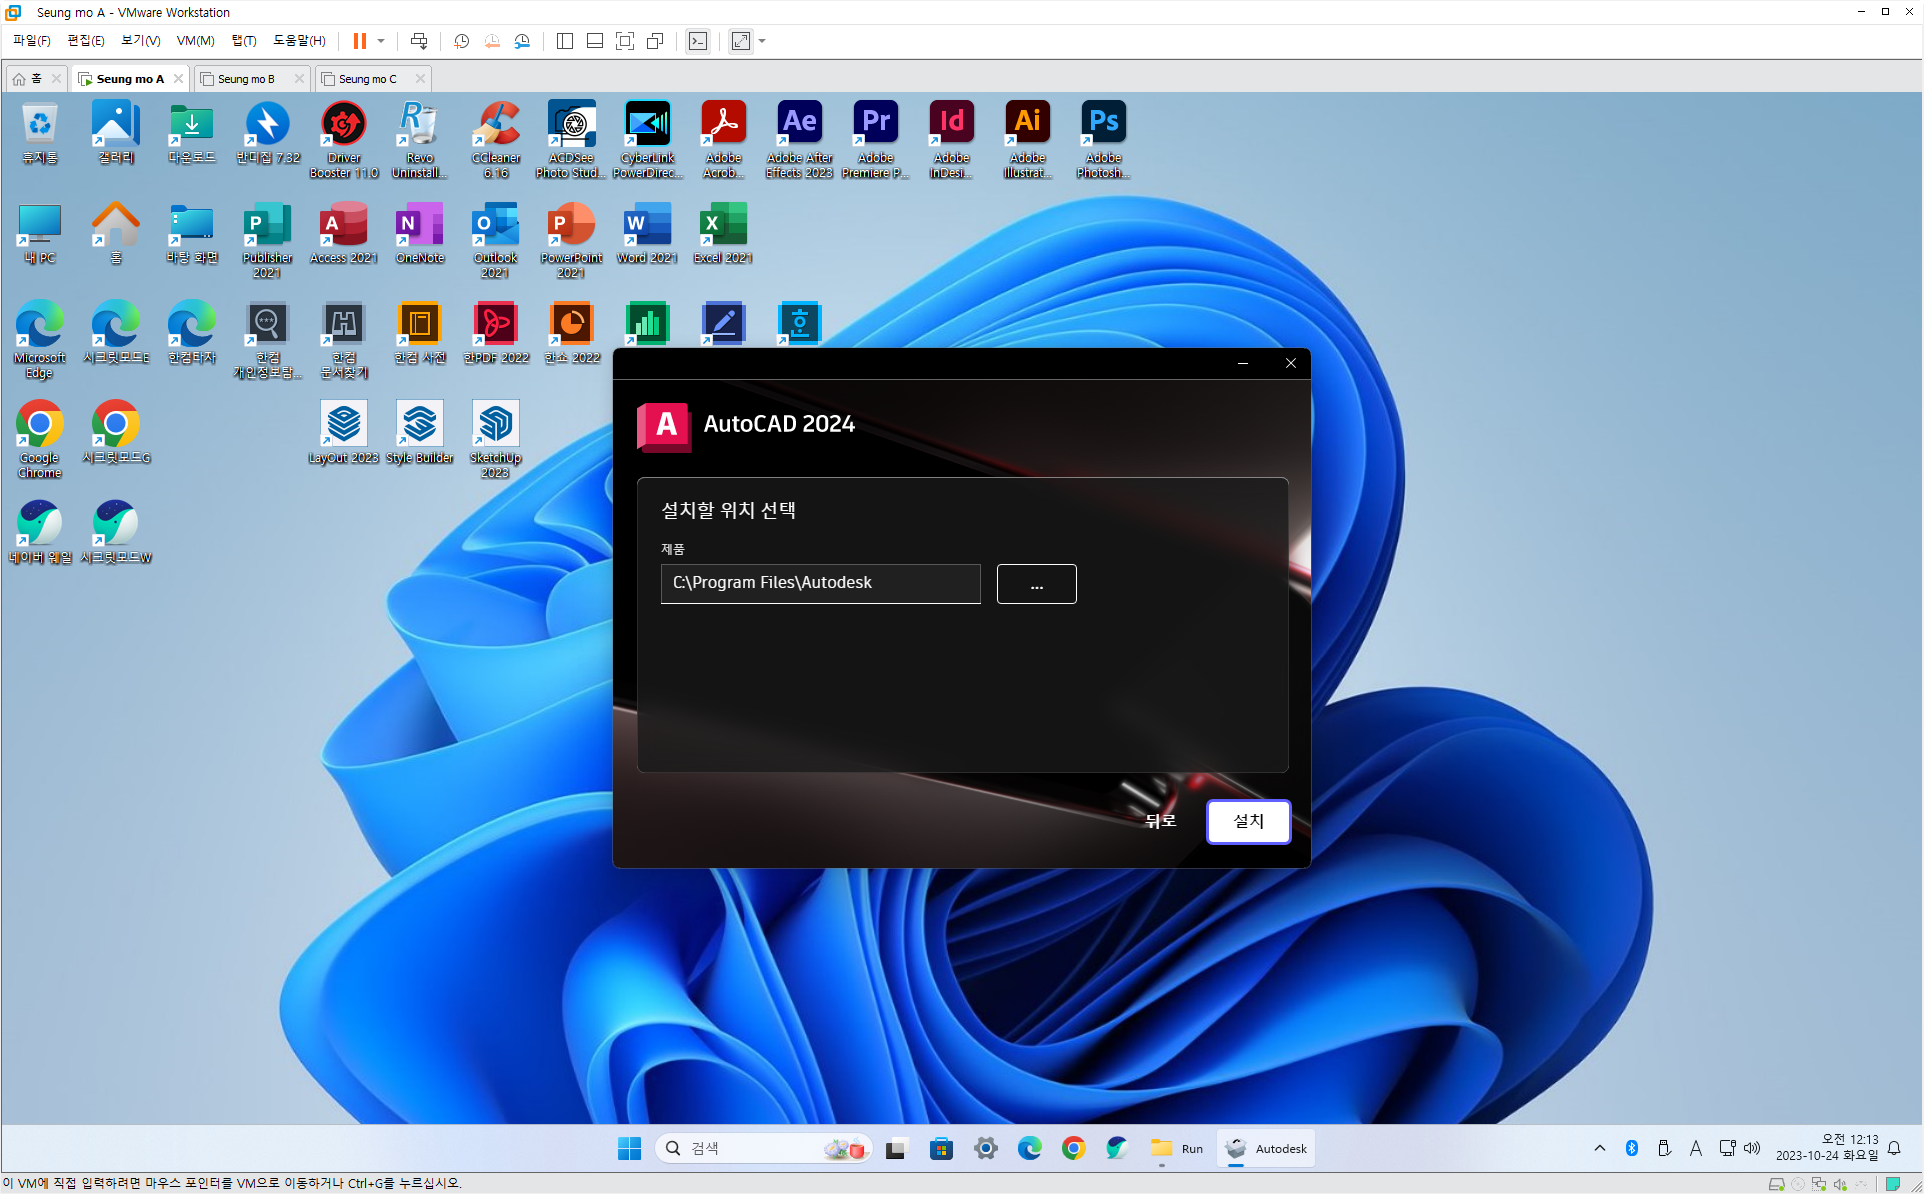Viewport: 1924px width, 1194px height.
Task: Open the VM(M) menu
Action: click(x=195, y=41)
